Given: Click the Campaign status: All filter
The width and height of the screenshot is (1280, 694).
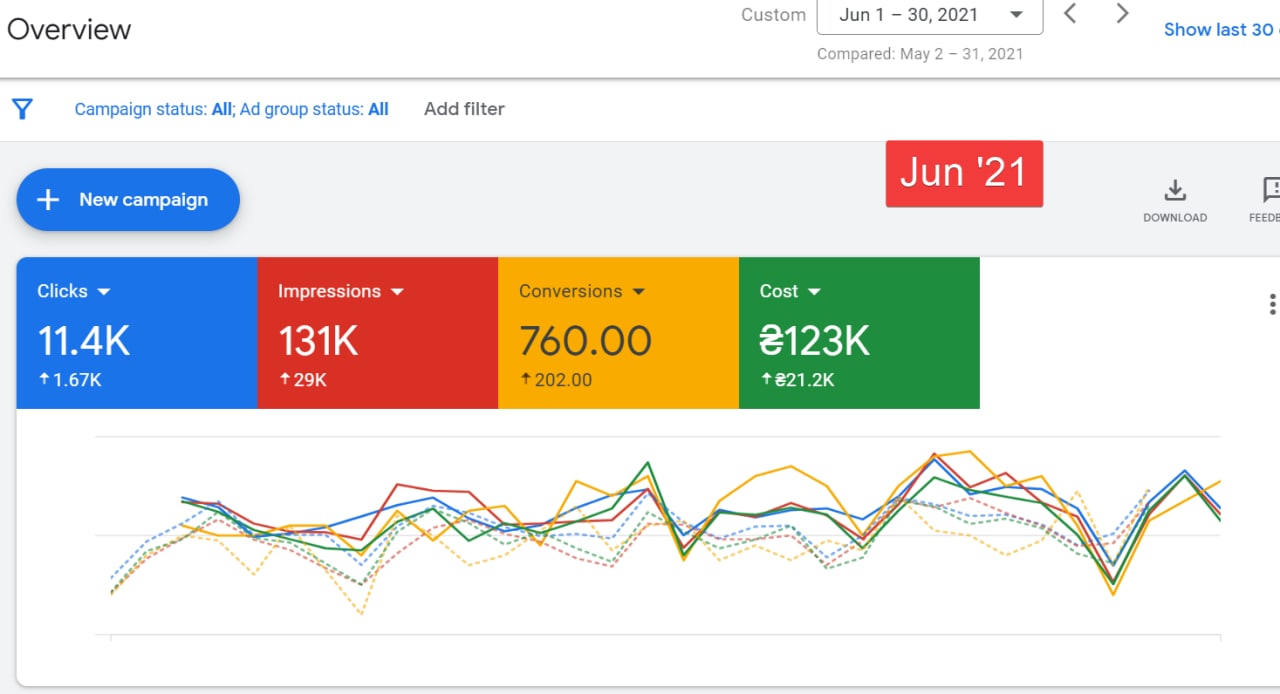Looking at the screenshot, I should [147, 109].
